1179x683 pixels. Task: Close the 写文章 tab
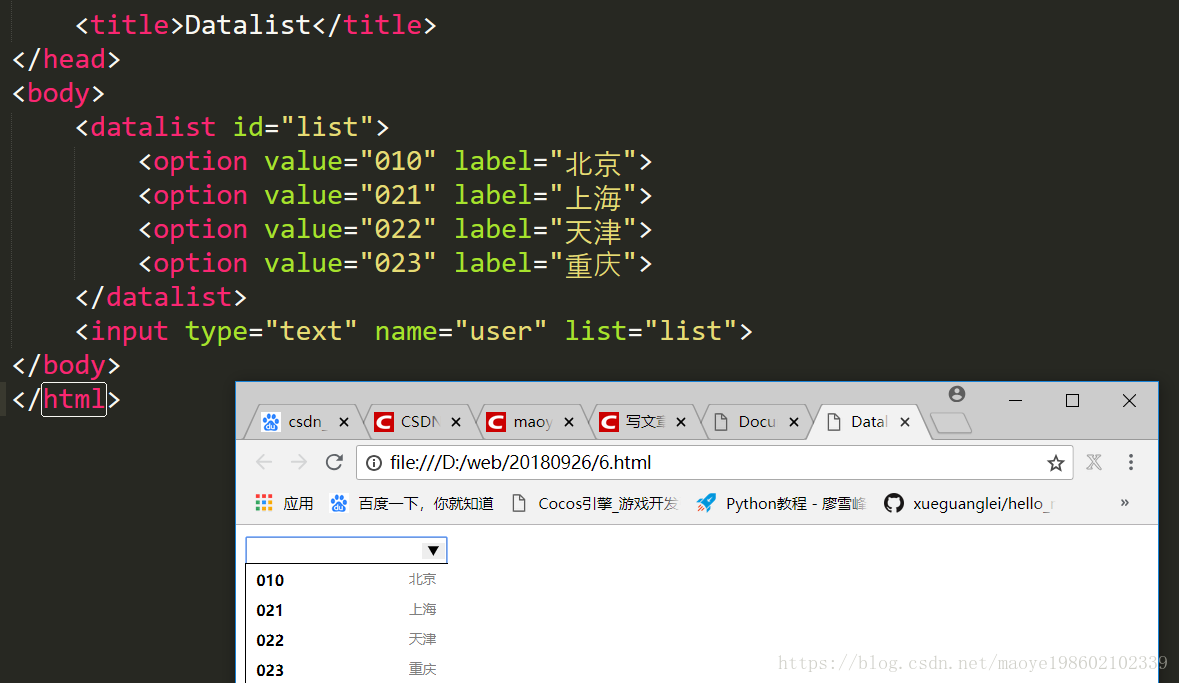point(680,422)
